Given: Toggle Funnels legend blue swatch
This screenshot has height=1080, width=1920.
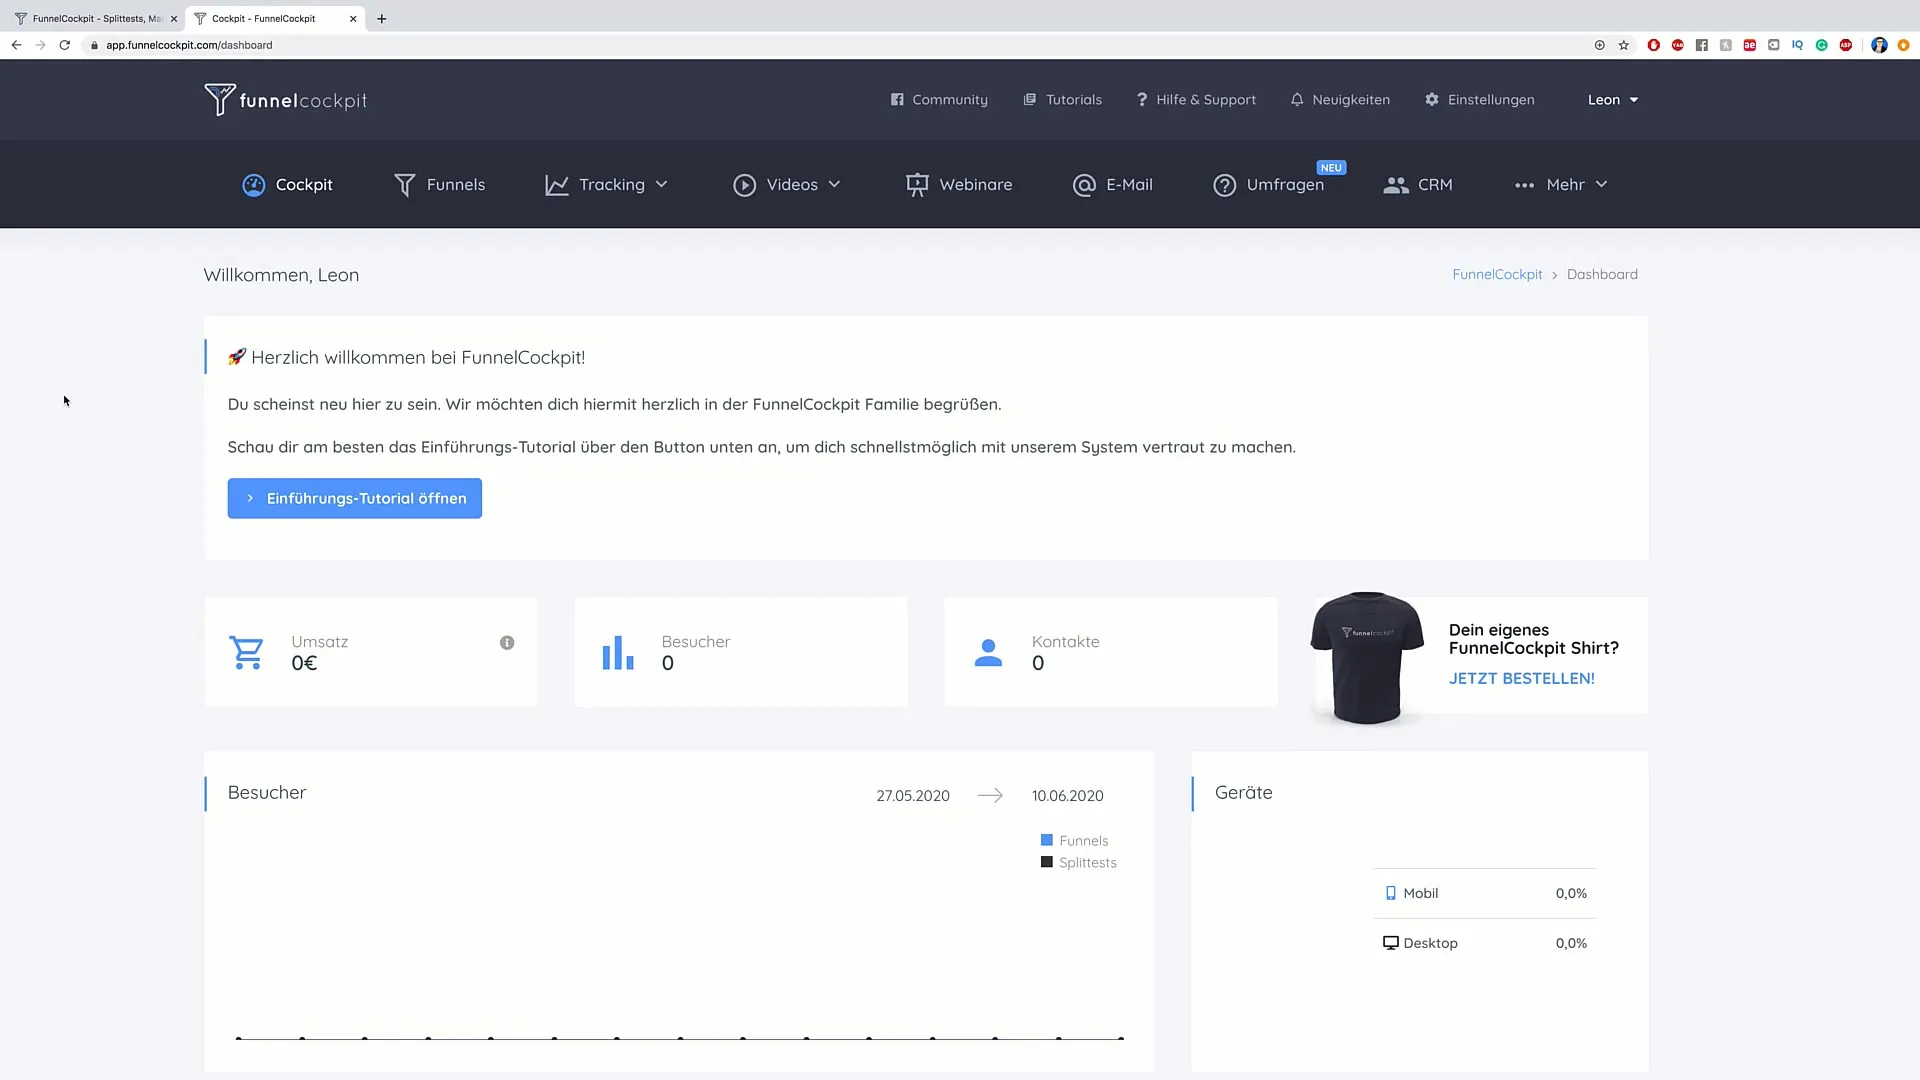Looking at the screenshot, I should pyautogui.click(x=1047, y=840).
